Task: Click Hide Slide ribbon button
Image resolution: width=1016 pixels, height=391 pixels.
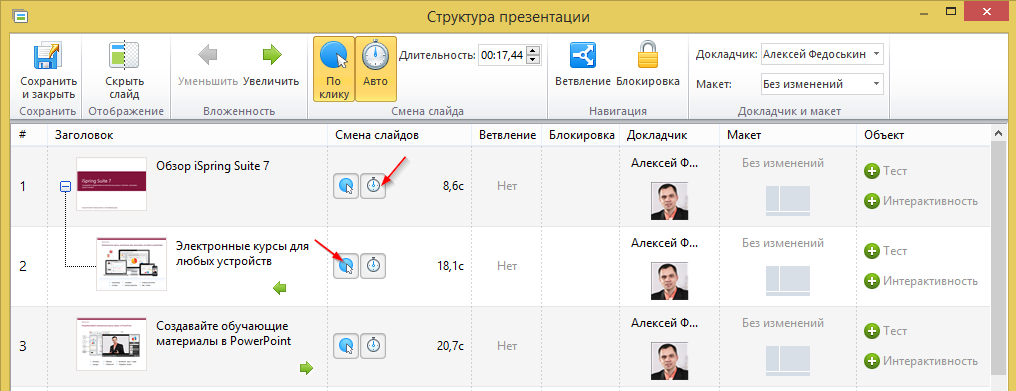Action: tap(124, 71)
